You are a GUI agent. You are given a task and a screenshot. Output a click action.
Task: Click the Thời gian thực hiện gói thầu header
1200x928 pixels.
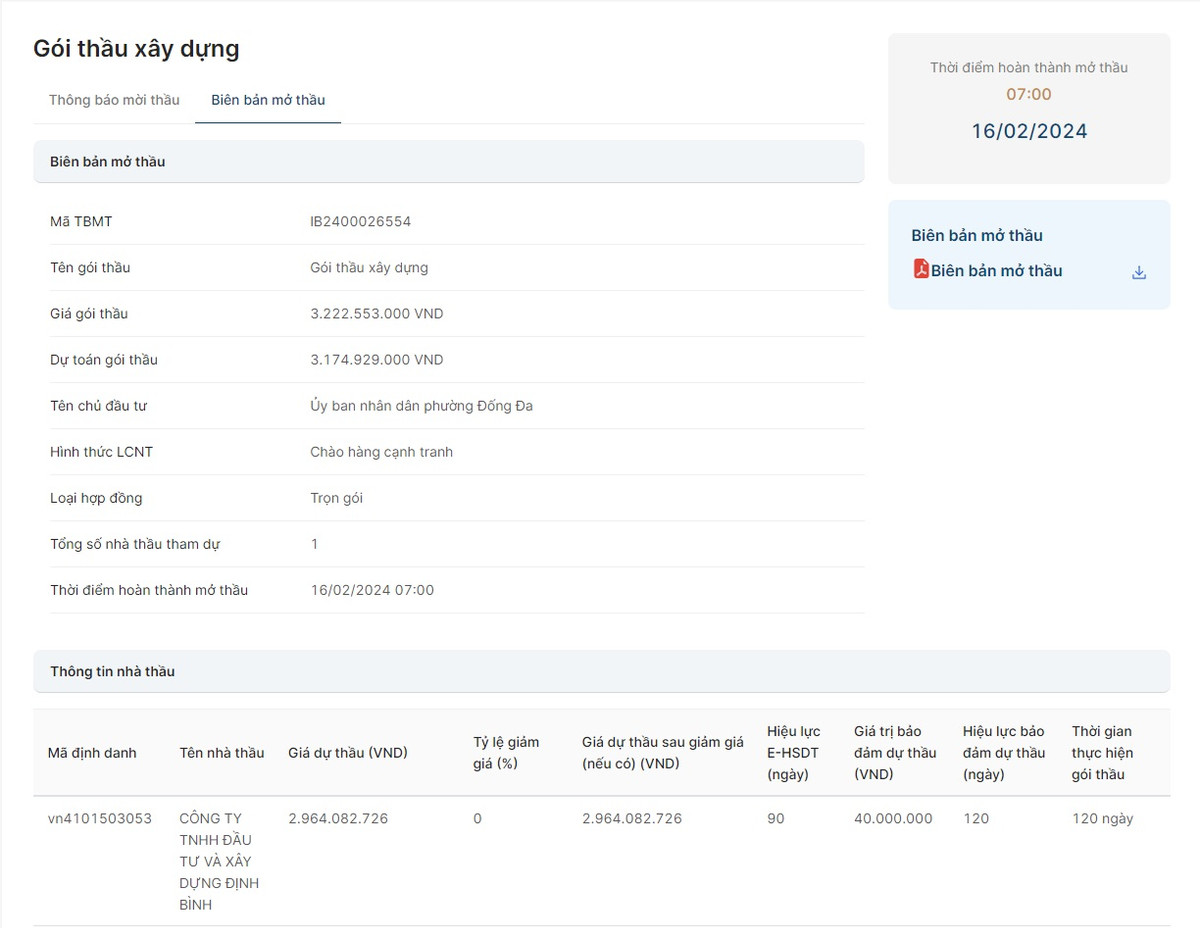point(1102,753)
